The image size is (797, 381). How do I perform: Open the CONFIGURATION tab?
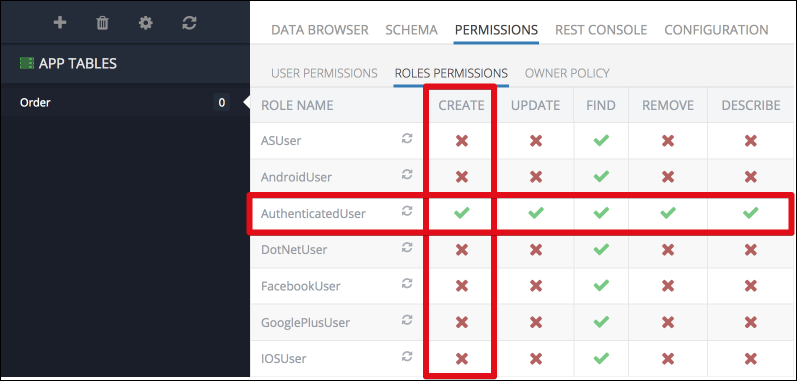(x=716, y=30)
